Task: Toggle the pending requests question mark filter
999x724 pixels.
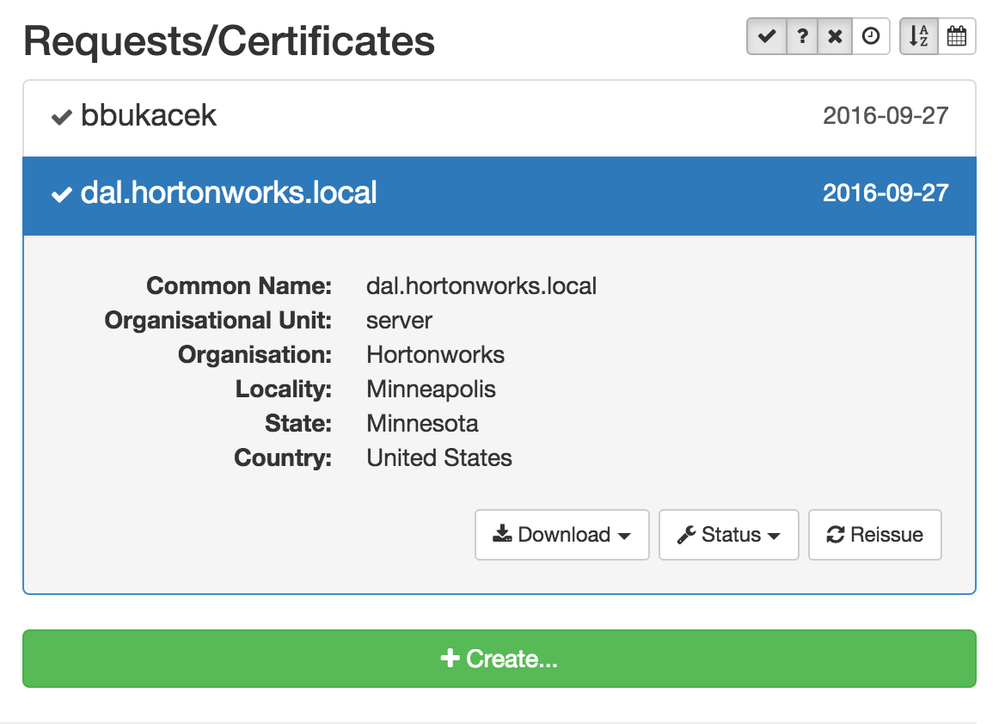Action: coord(802,37)
